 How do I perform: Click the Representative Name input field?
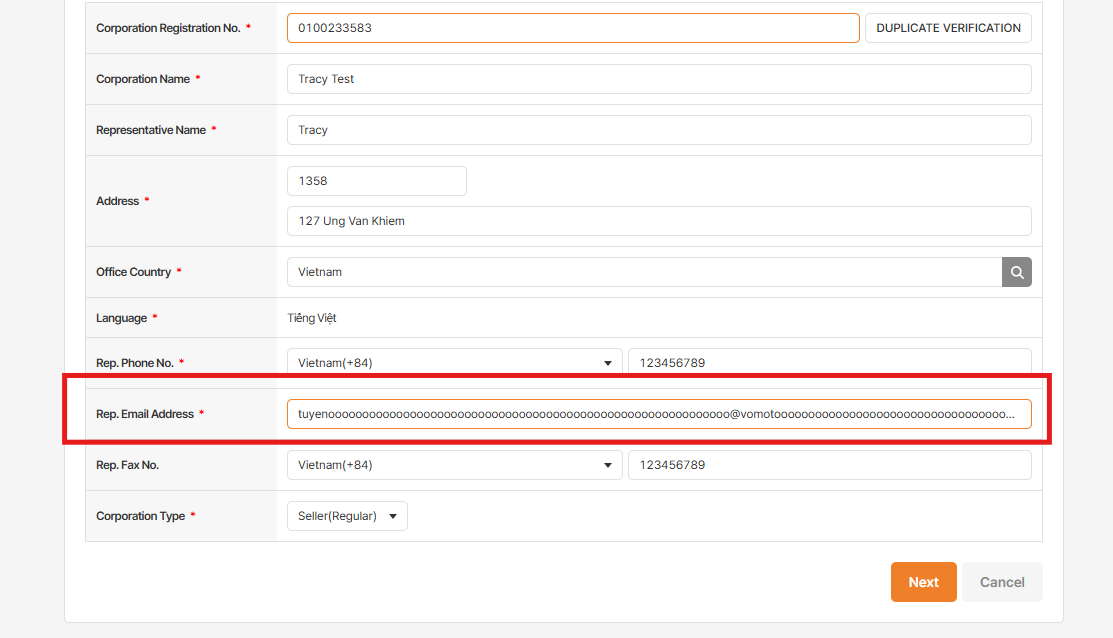[x=659, y=130]
